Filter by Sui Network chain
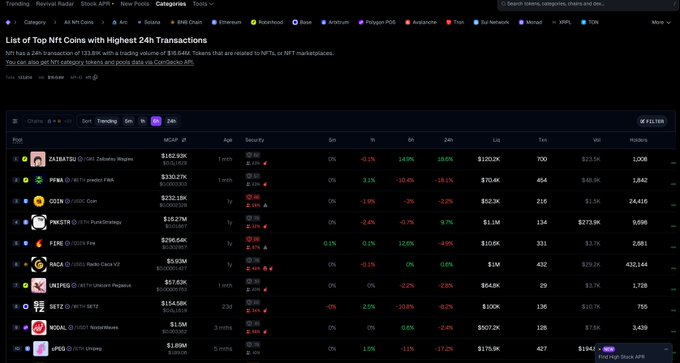This screenshot has width=680, height=363. (491, 22)
